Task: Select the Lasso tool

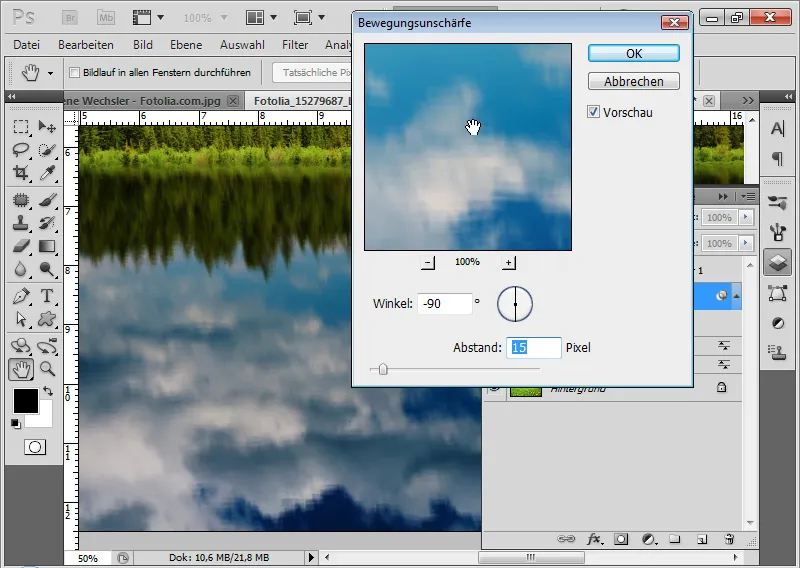Action: click(x=21, y=150)
